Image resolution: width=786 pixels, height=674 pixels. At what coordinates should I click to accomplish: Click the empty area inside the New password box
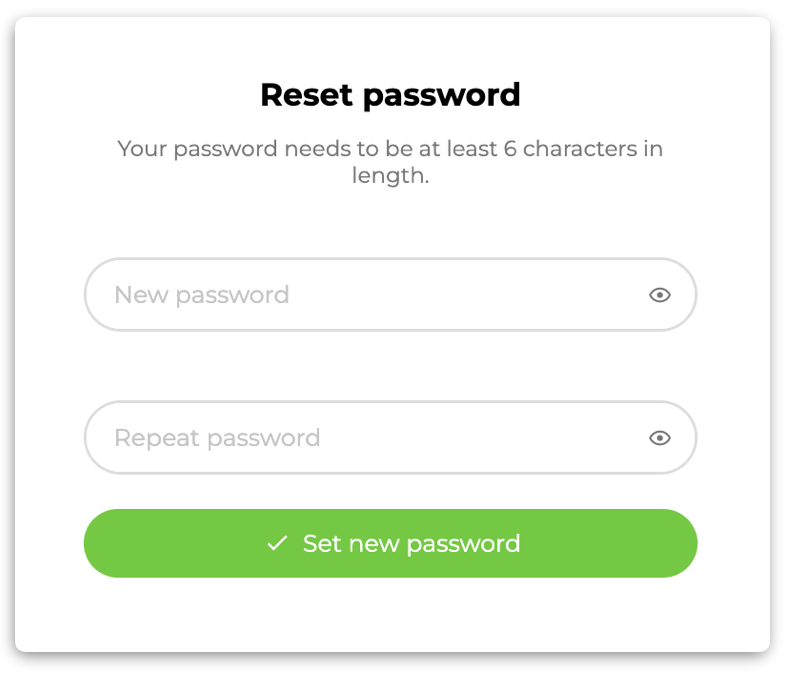click(466, 295)
